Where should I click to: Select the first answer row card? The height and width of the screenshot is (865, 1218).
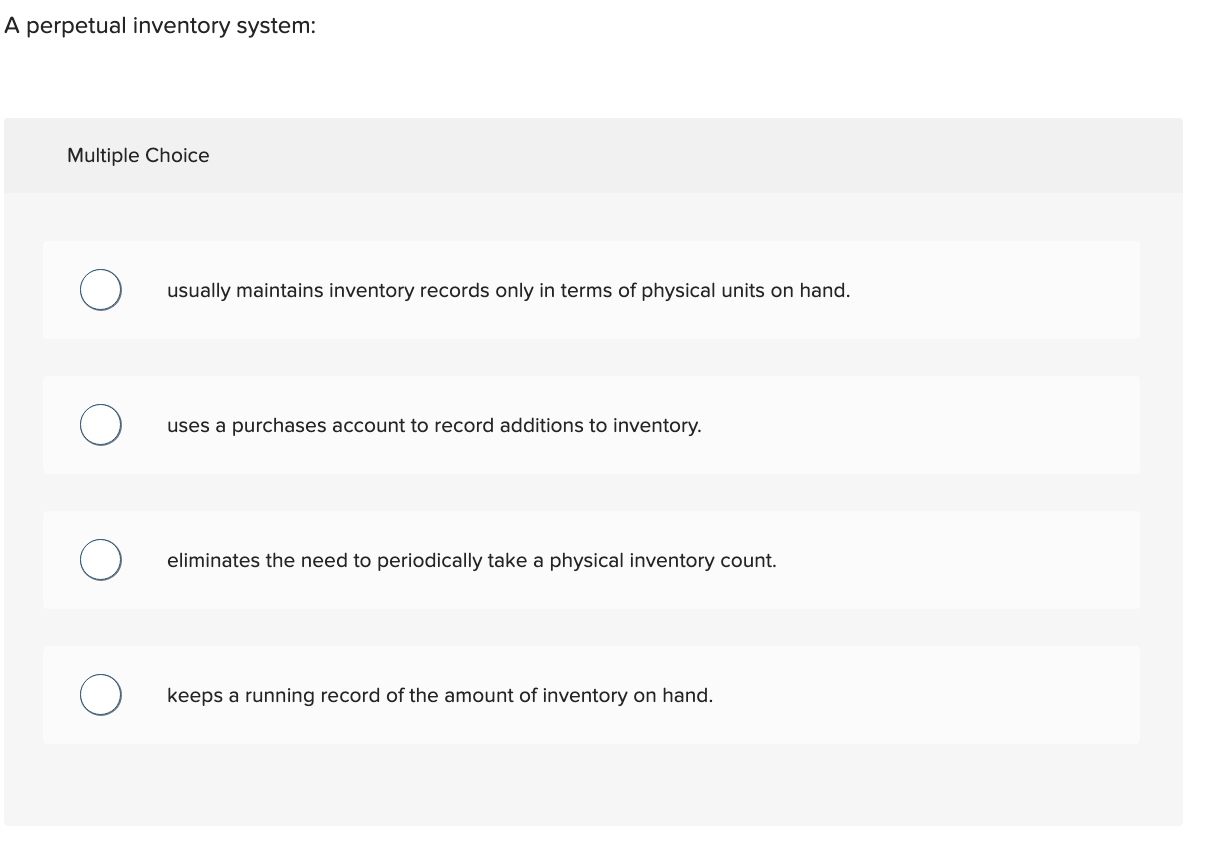tap(592, 289)
